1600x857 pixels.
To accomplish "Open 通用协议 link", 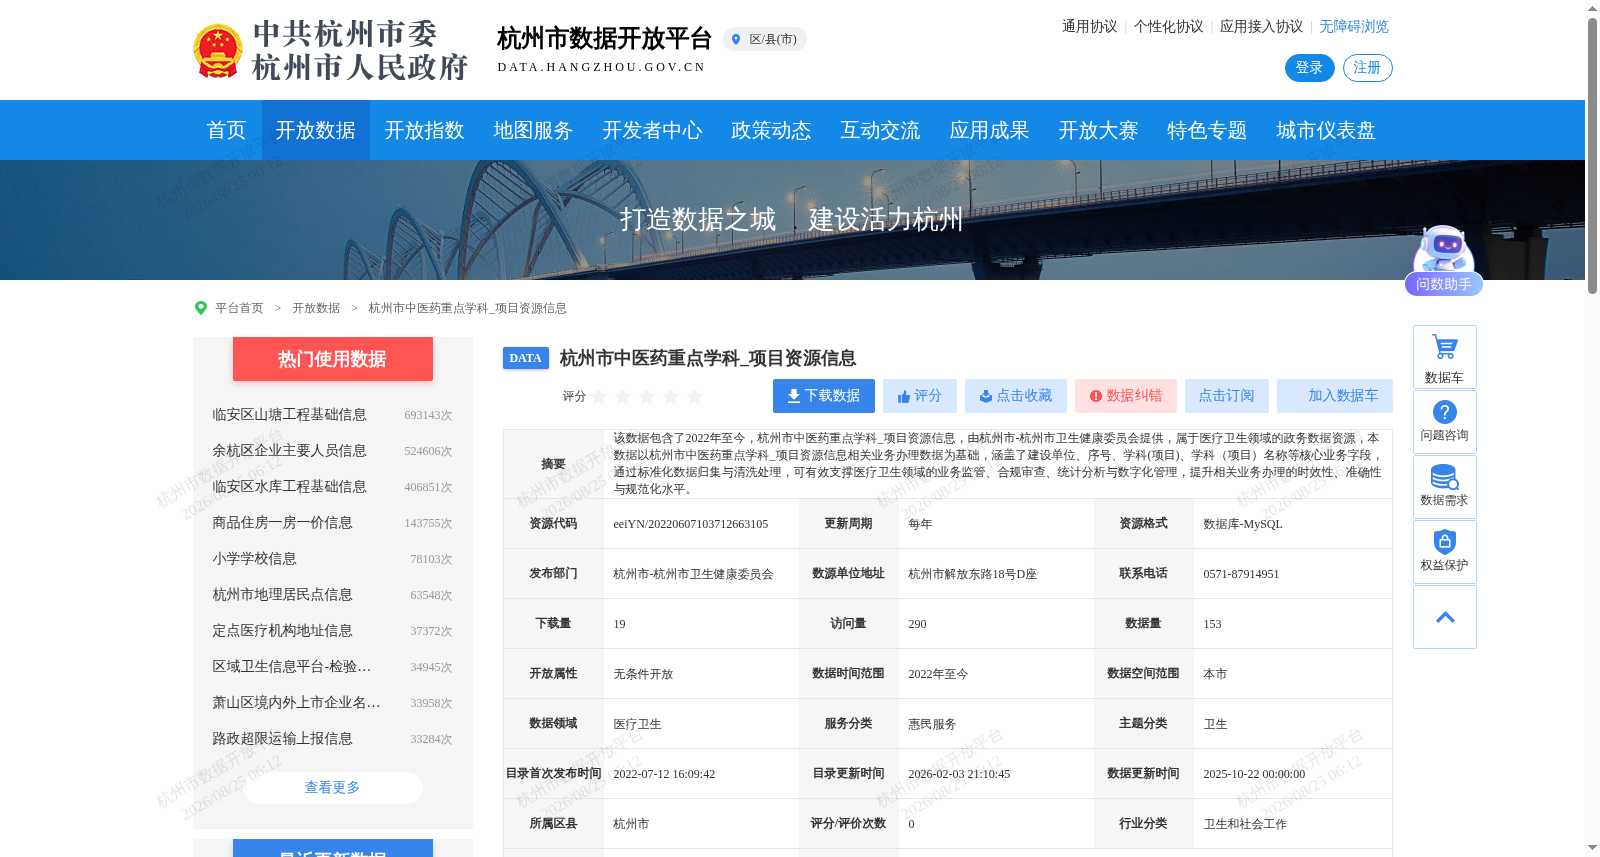I will 1090,27.
